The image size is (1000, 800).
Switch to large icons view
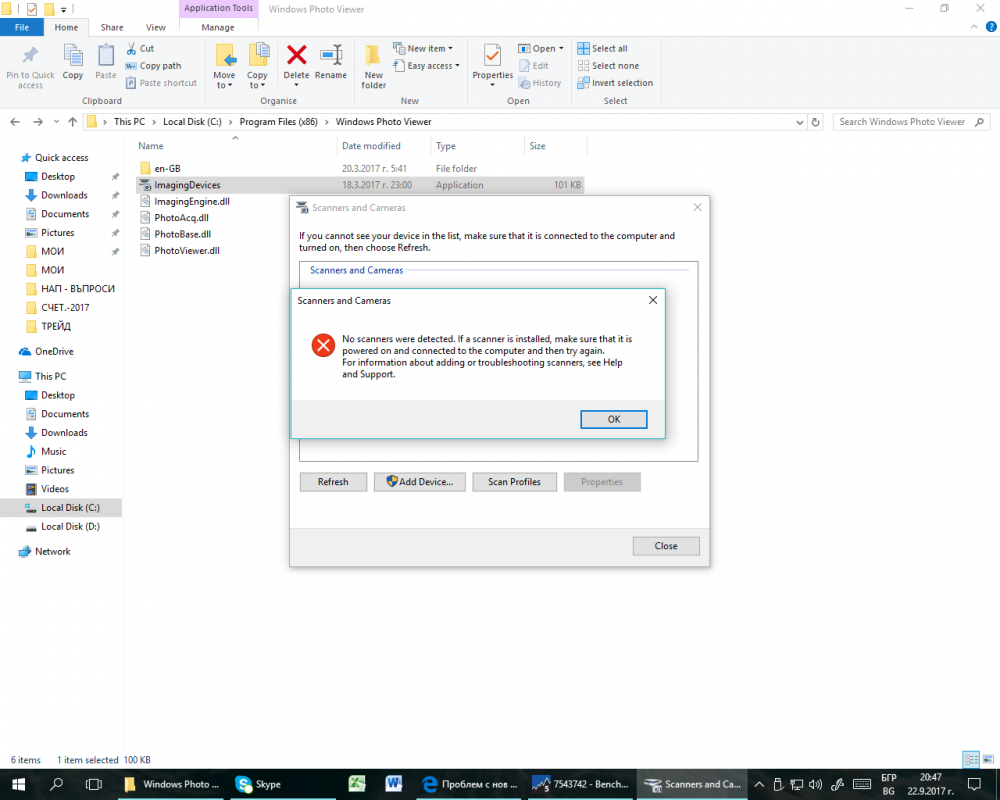coord(988,759)
